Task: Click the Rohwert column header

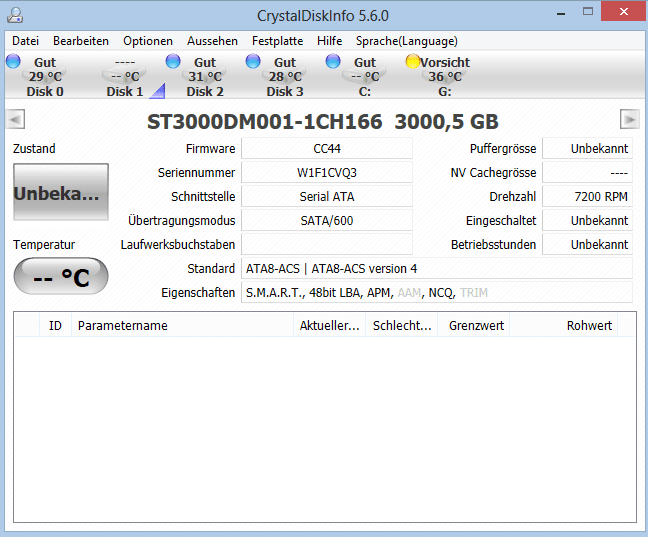Action: tap(564, 325)
